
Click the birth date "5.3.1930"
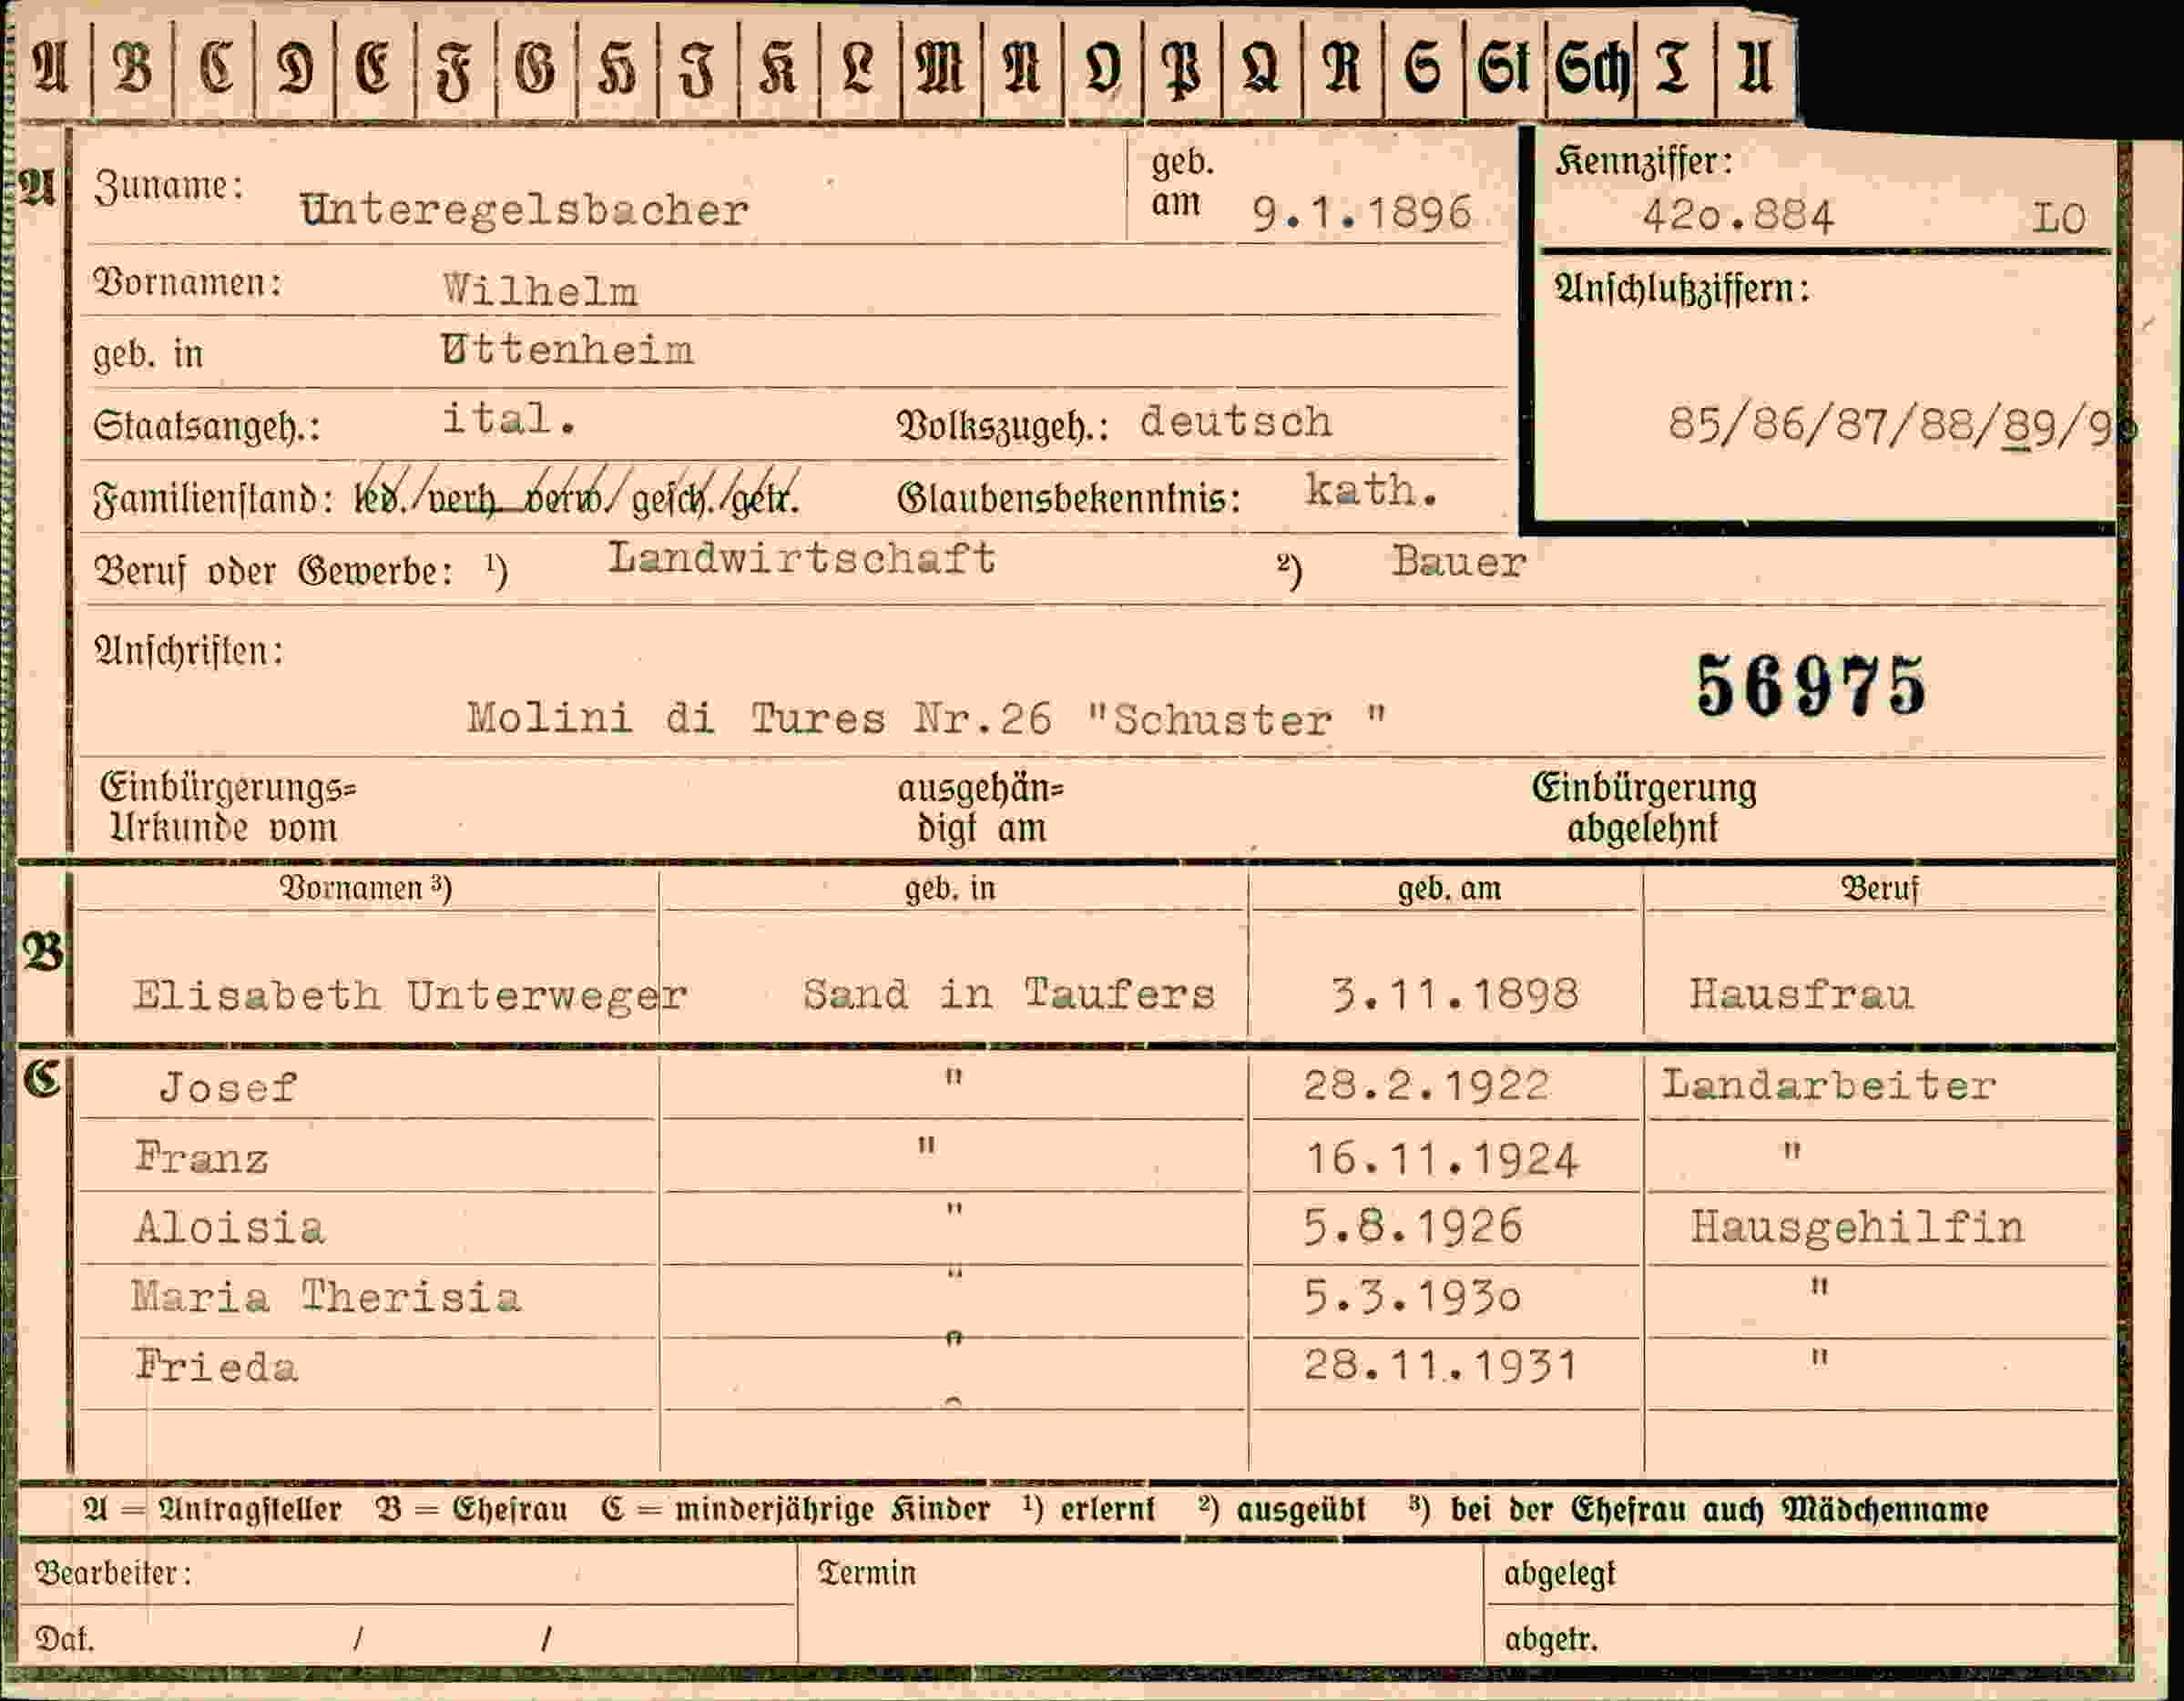click(1412, 1297)
